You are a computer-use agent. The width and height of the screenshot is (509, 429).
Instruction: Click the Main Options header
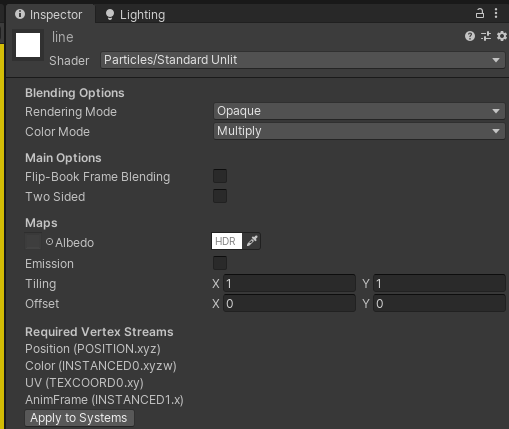tap(63, 158)
